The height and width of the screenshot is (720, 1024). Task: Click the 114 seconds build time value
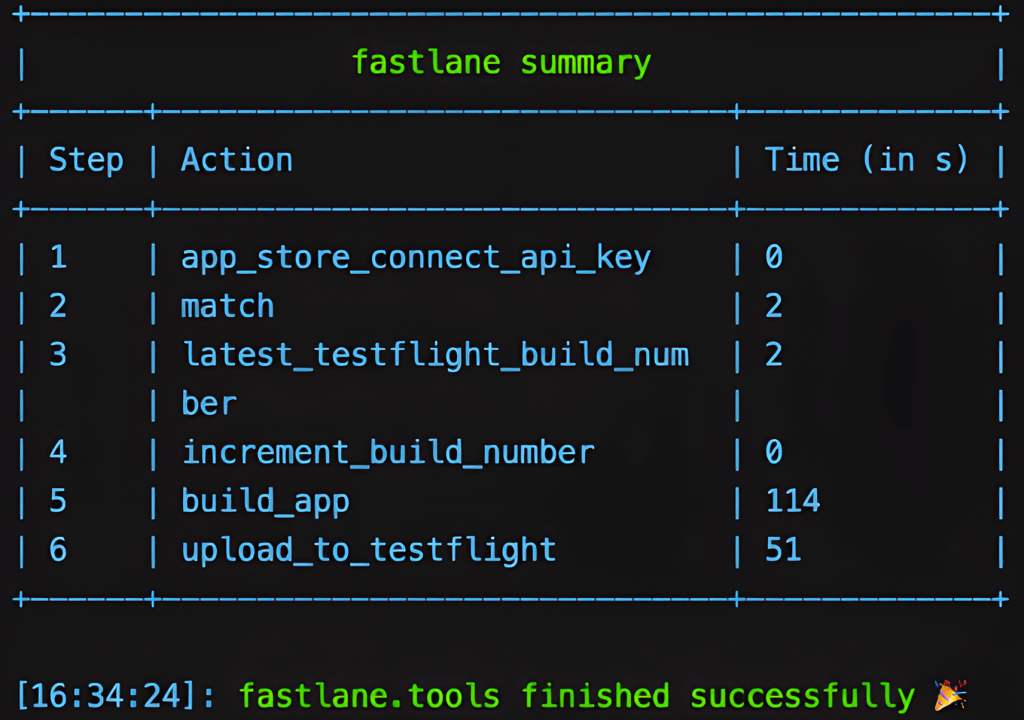pos(793,500)
